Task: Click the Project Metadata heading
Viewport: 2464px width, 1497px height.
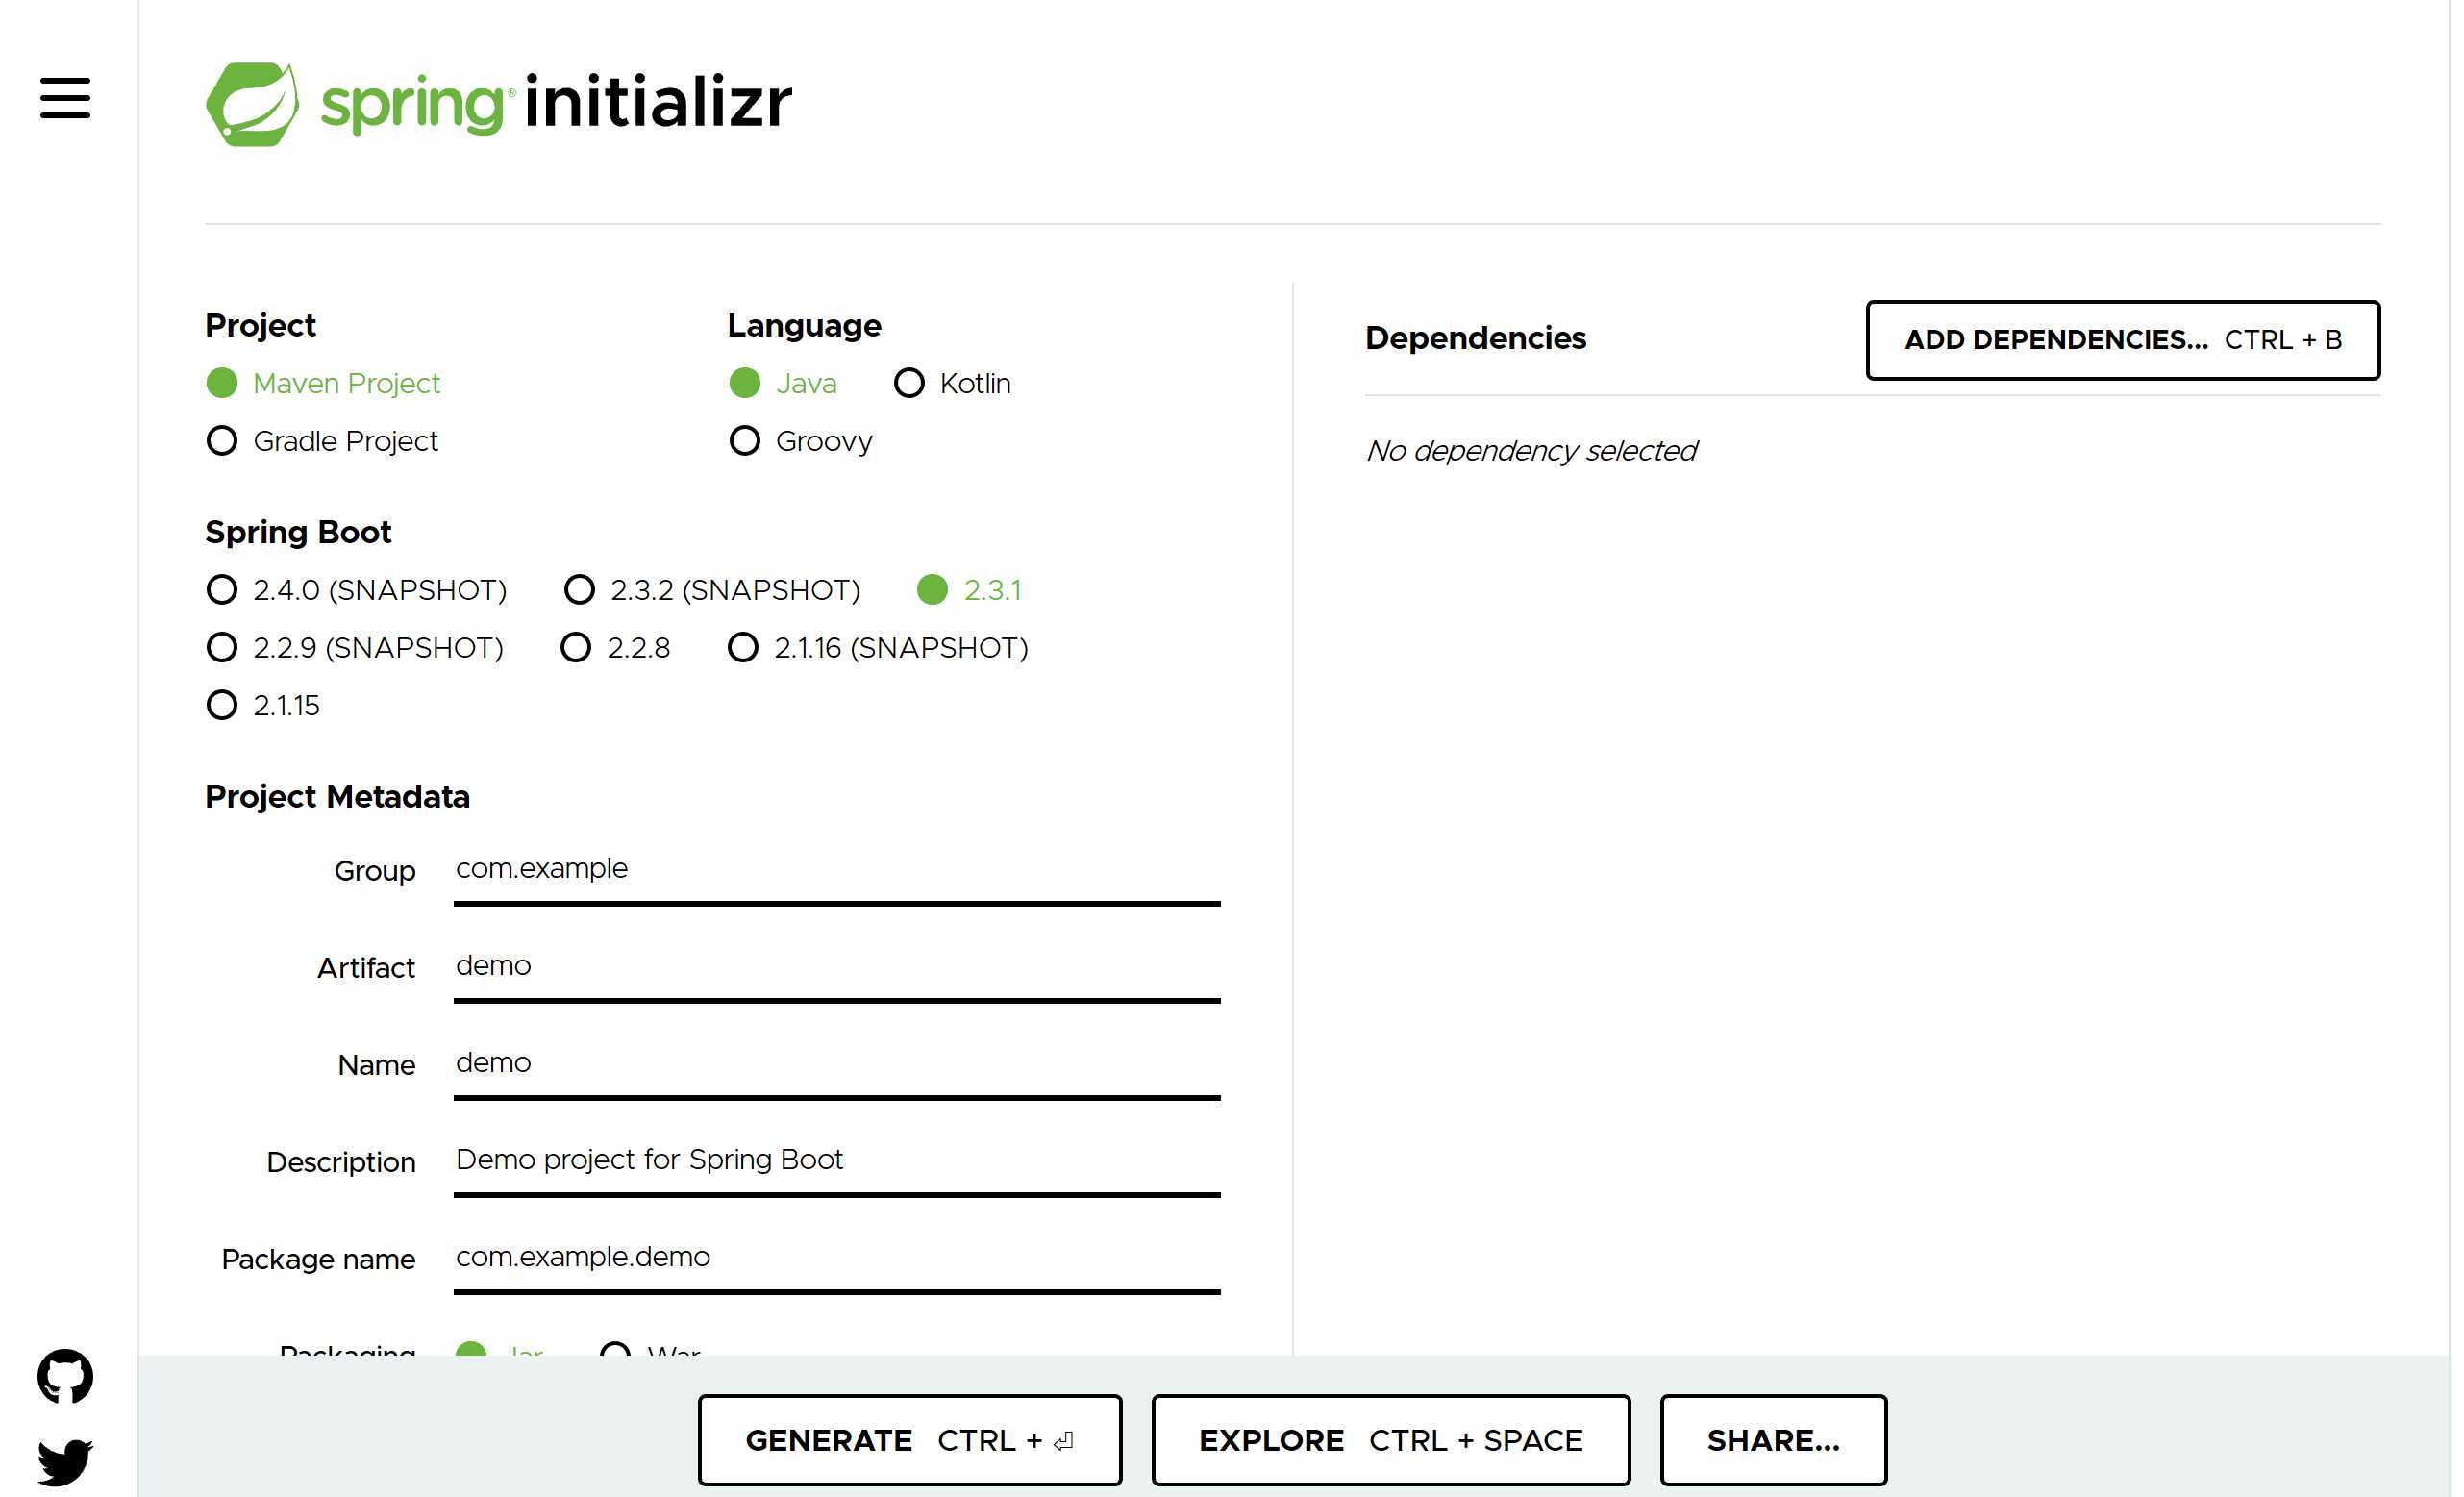Action: pyautogui.click(x=337, y=797)
